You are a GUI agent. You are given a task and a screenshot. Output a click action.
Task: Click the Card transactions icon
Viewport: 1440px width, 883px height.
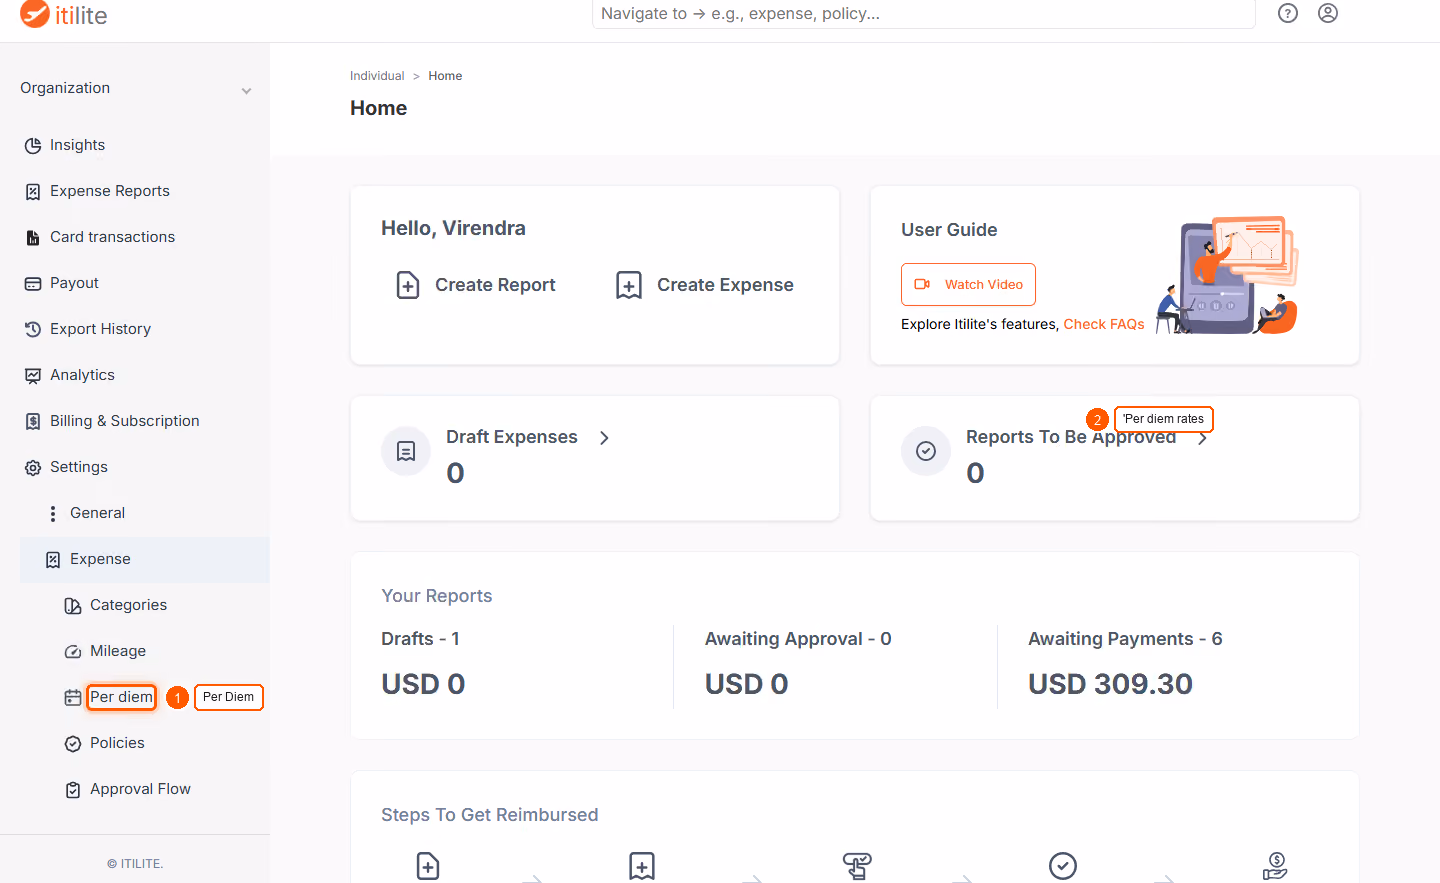33,238
